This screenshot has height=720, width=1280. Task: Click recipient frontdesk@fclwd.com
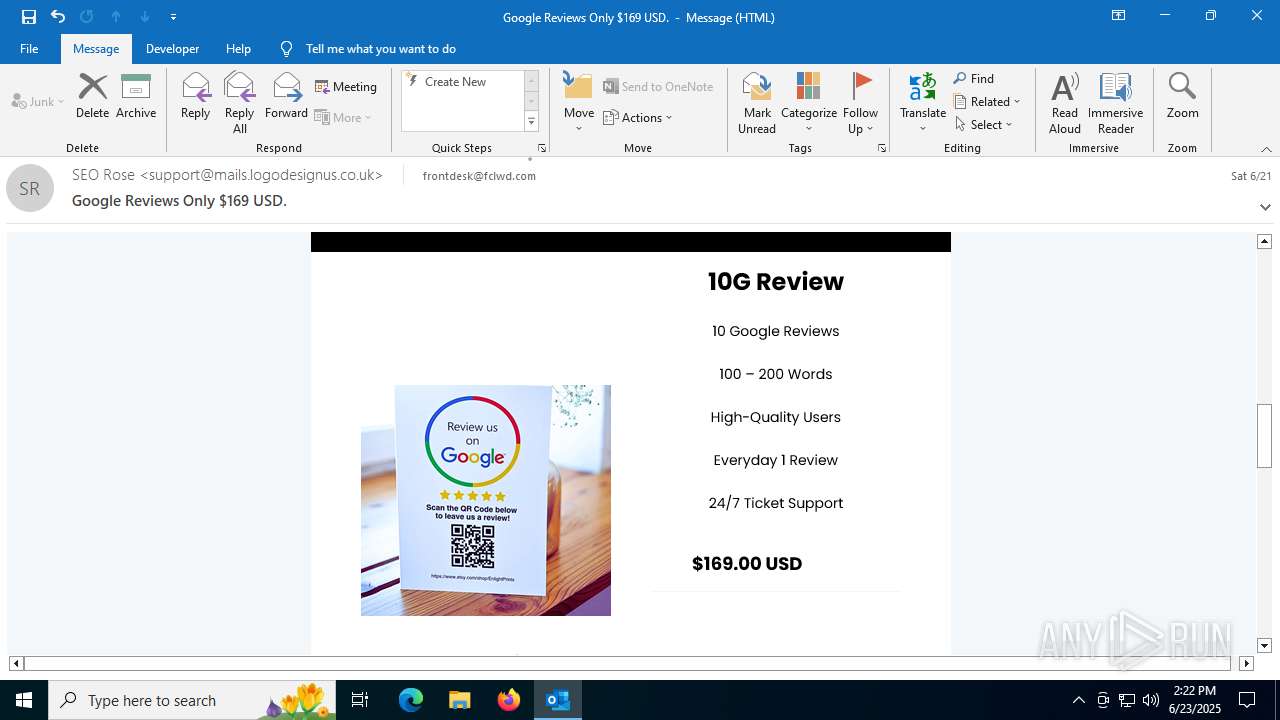(479, 176)
